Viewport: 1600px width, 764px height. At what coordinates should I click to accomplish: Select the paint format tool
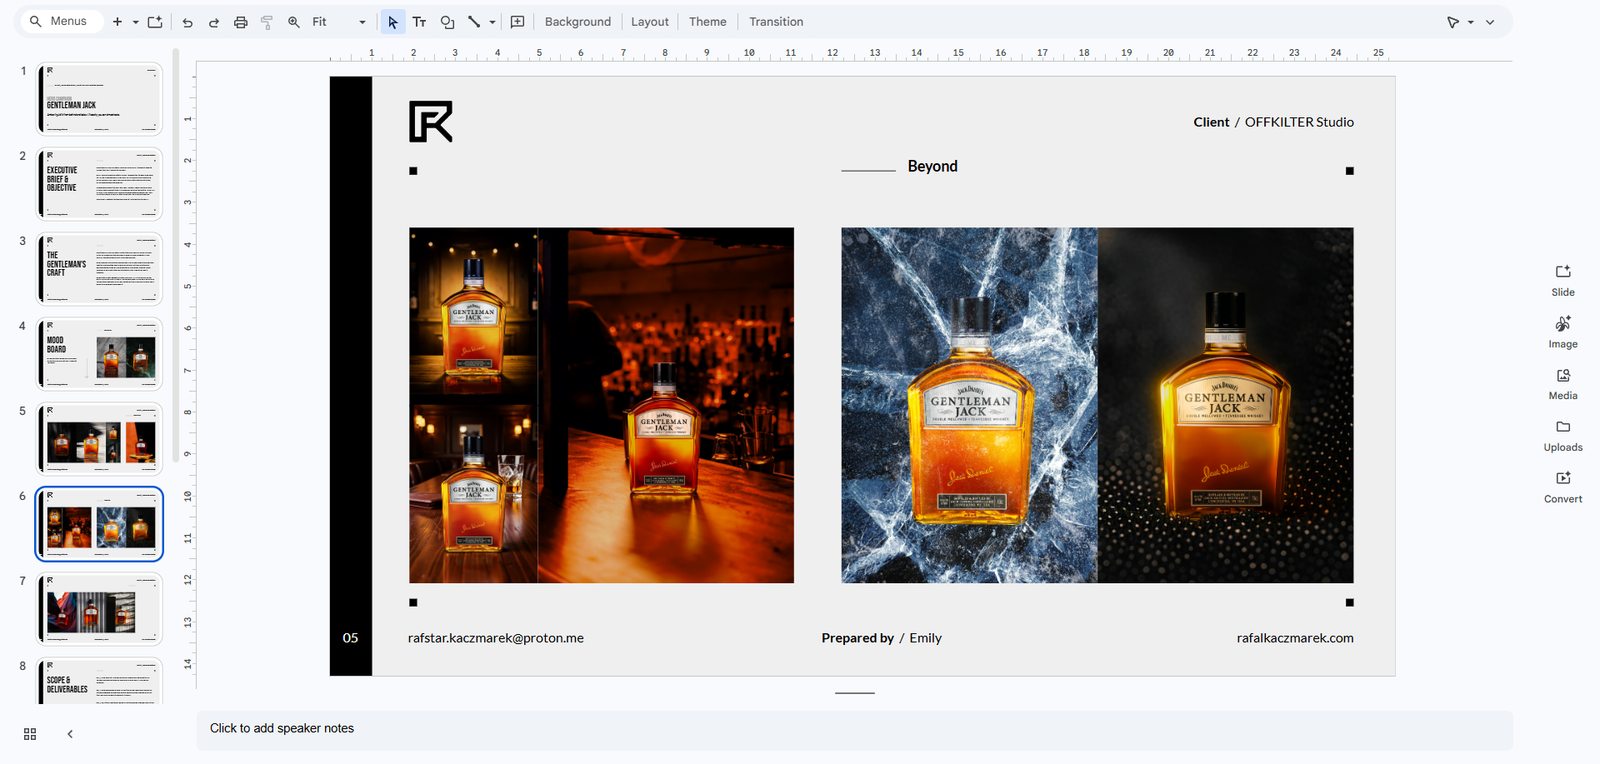tap(267, 22)
